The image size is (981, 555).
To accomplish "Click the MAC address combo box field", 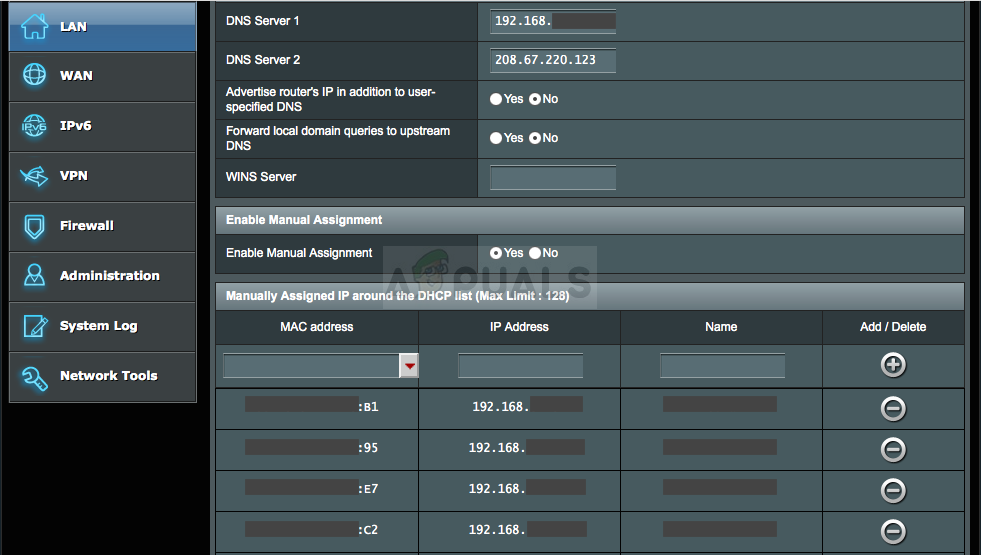I will [x=312, y=366].
